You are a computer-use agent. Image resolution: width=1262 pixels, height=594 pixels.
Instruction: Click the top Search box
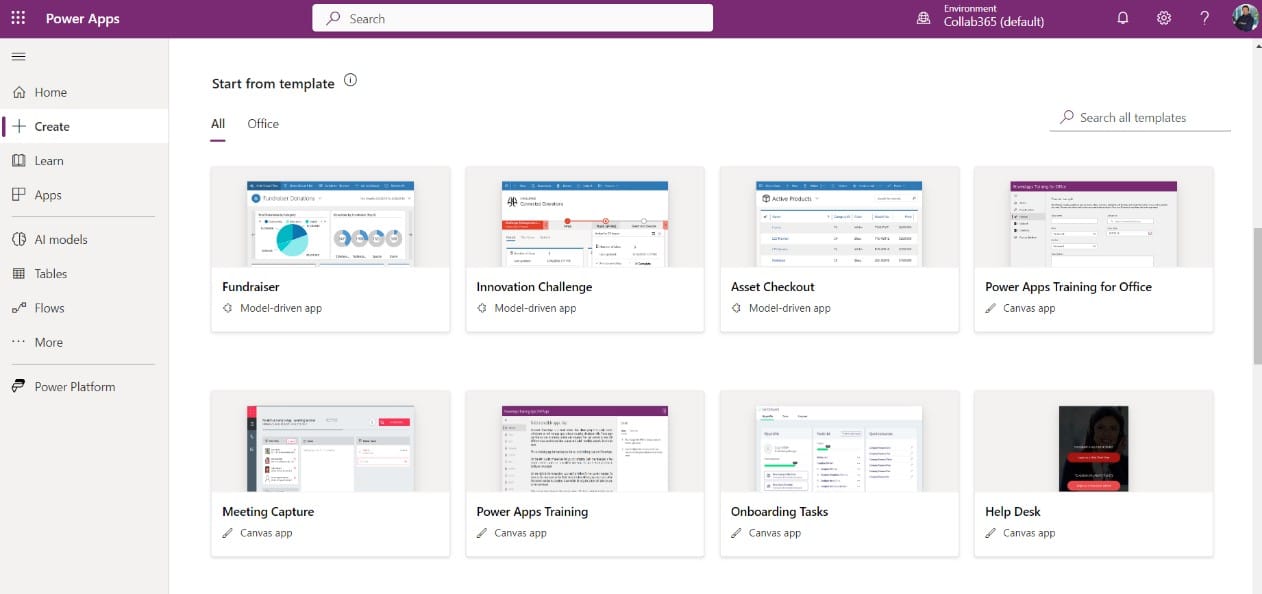coord(512,18)
